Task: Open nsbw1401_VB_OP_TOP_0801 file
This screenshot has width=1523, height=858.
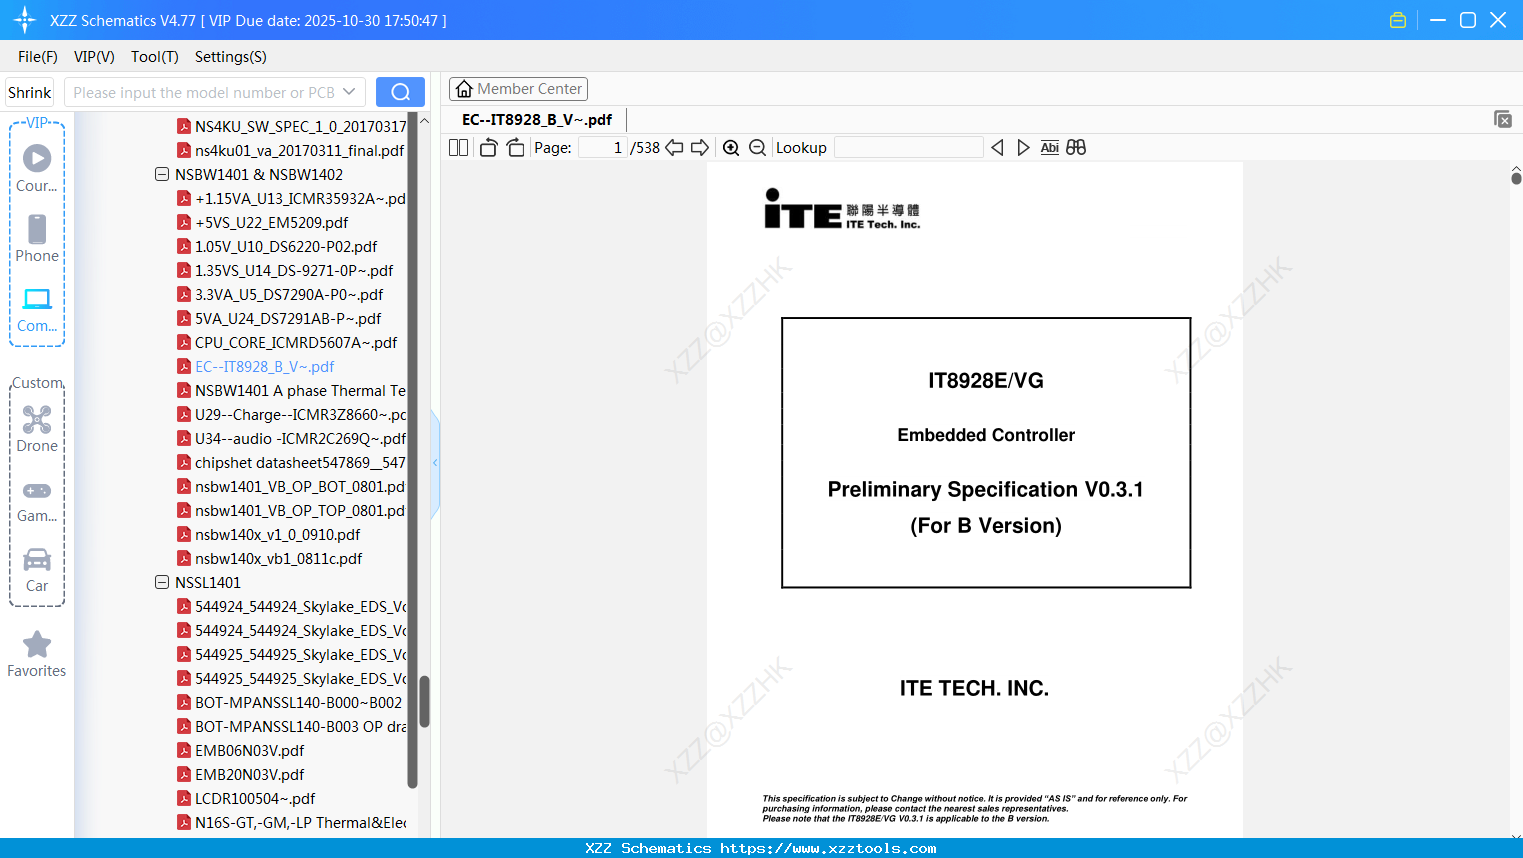Action: tap(301, 510)
